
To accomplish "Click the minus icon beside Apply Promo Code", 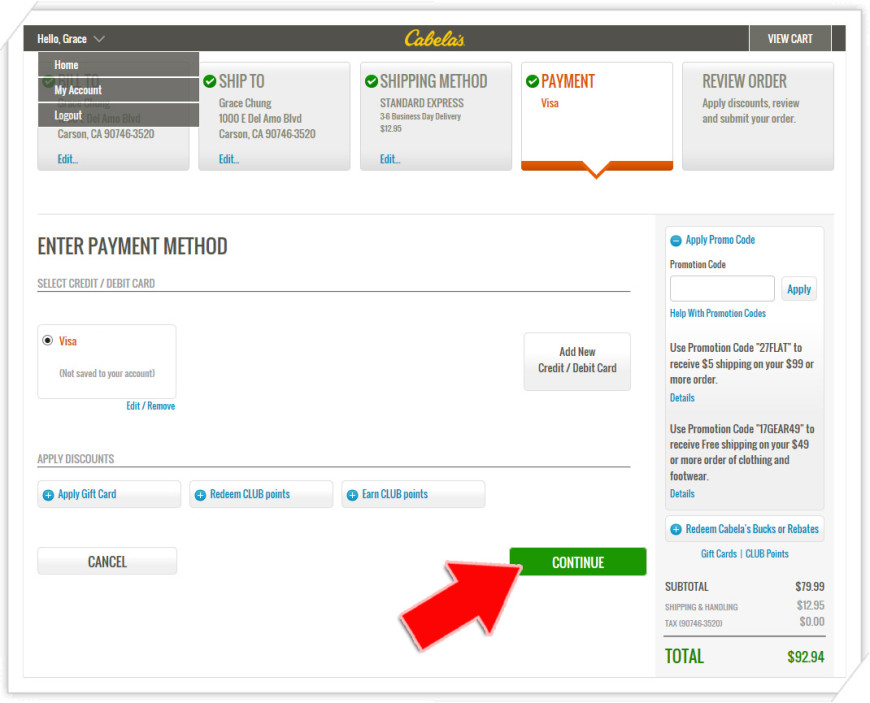I will (x=676, y=240).
